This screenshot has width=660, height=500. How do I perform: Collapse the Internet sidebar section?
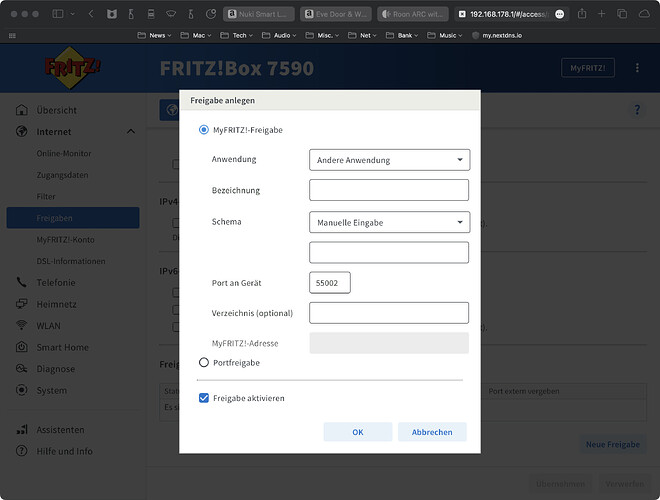131,132
